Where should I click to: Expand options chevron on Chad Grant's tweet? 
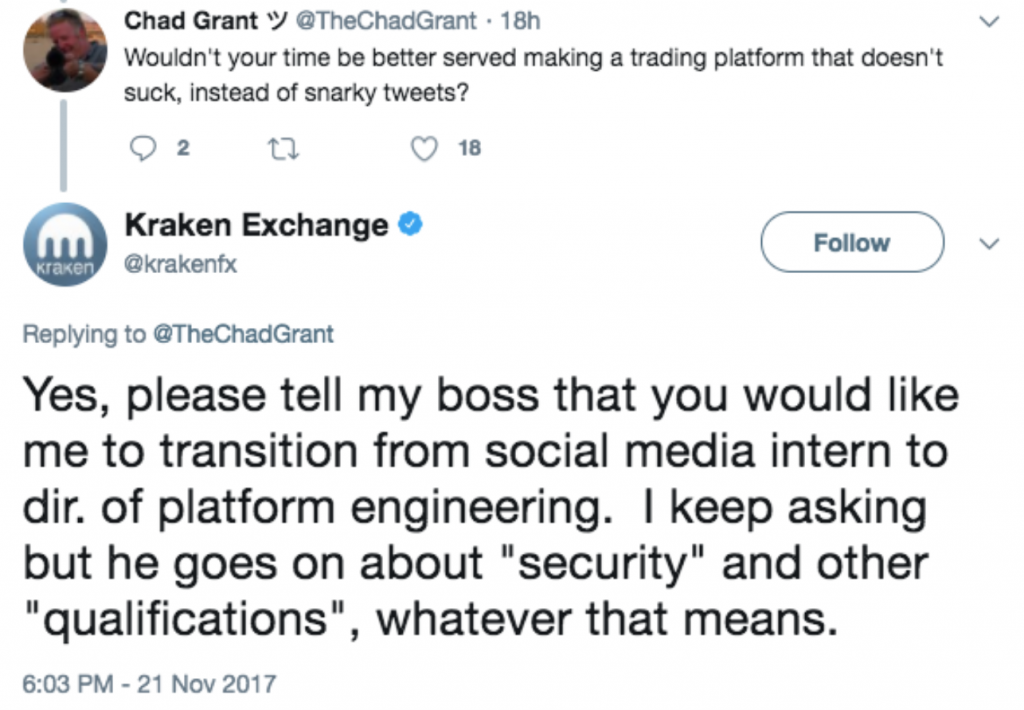click(x=990, y=22)
